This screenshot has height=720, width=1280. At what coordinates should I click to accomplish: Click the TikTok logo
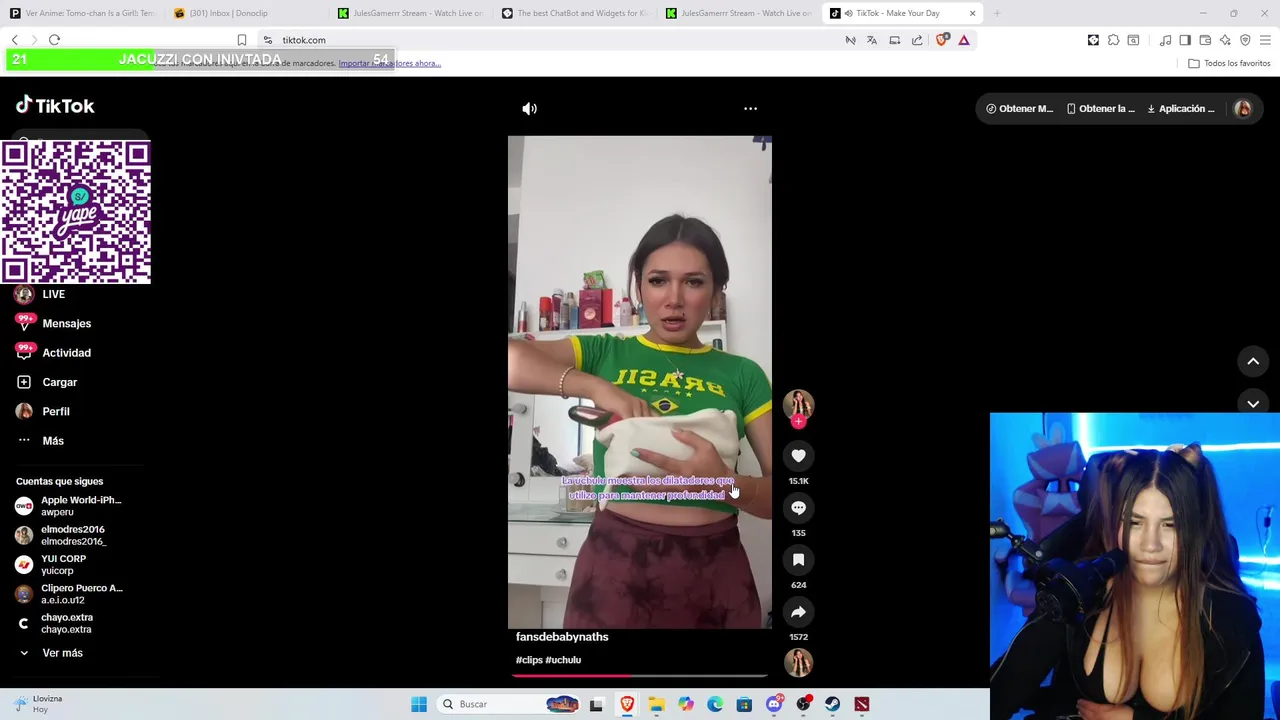click(55, 106)
